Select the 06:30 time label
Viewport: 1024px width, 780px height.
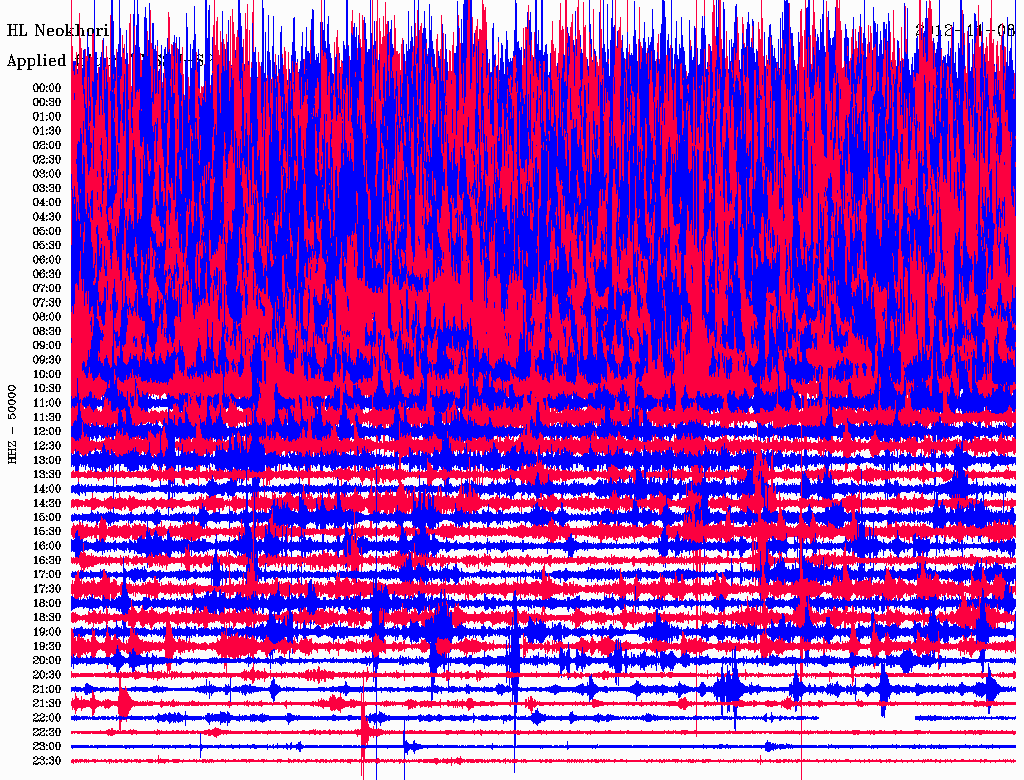pos(47,274)
